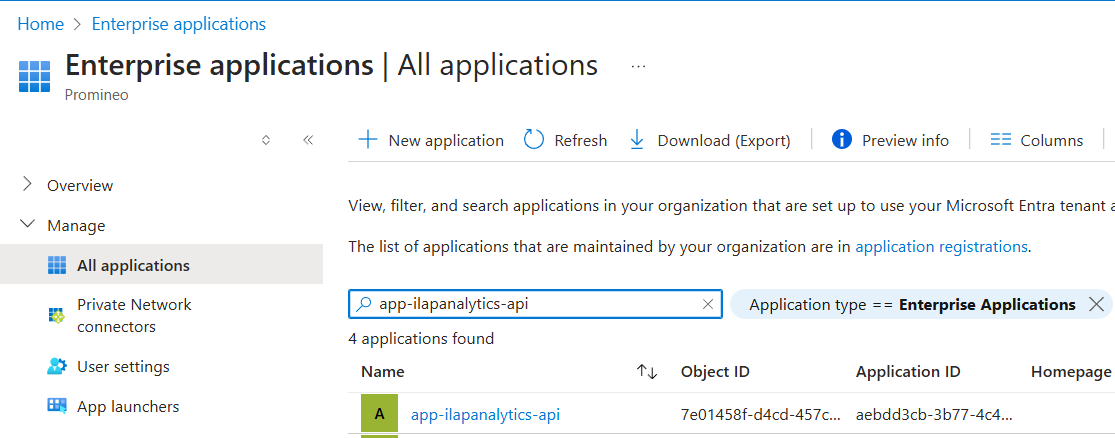Click the Promineo tenant name
The height and width of the screenshot is (438, 1115).
click(x=97, y=95)
